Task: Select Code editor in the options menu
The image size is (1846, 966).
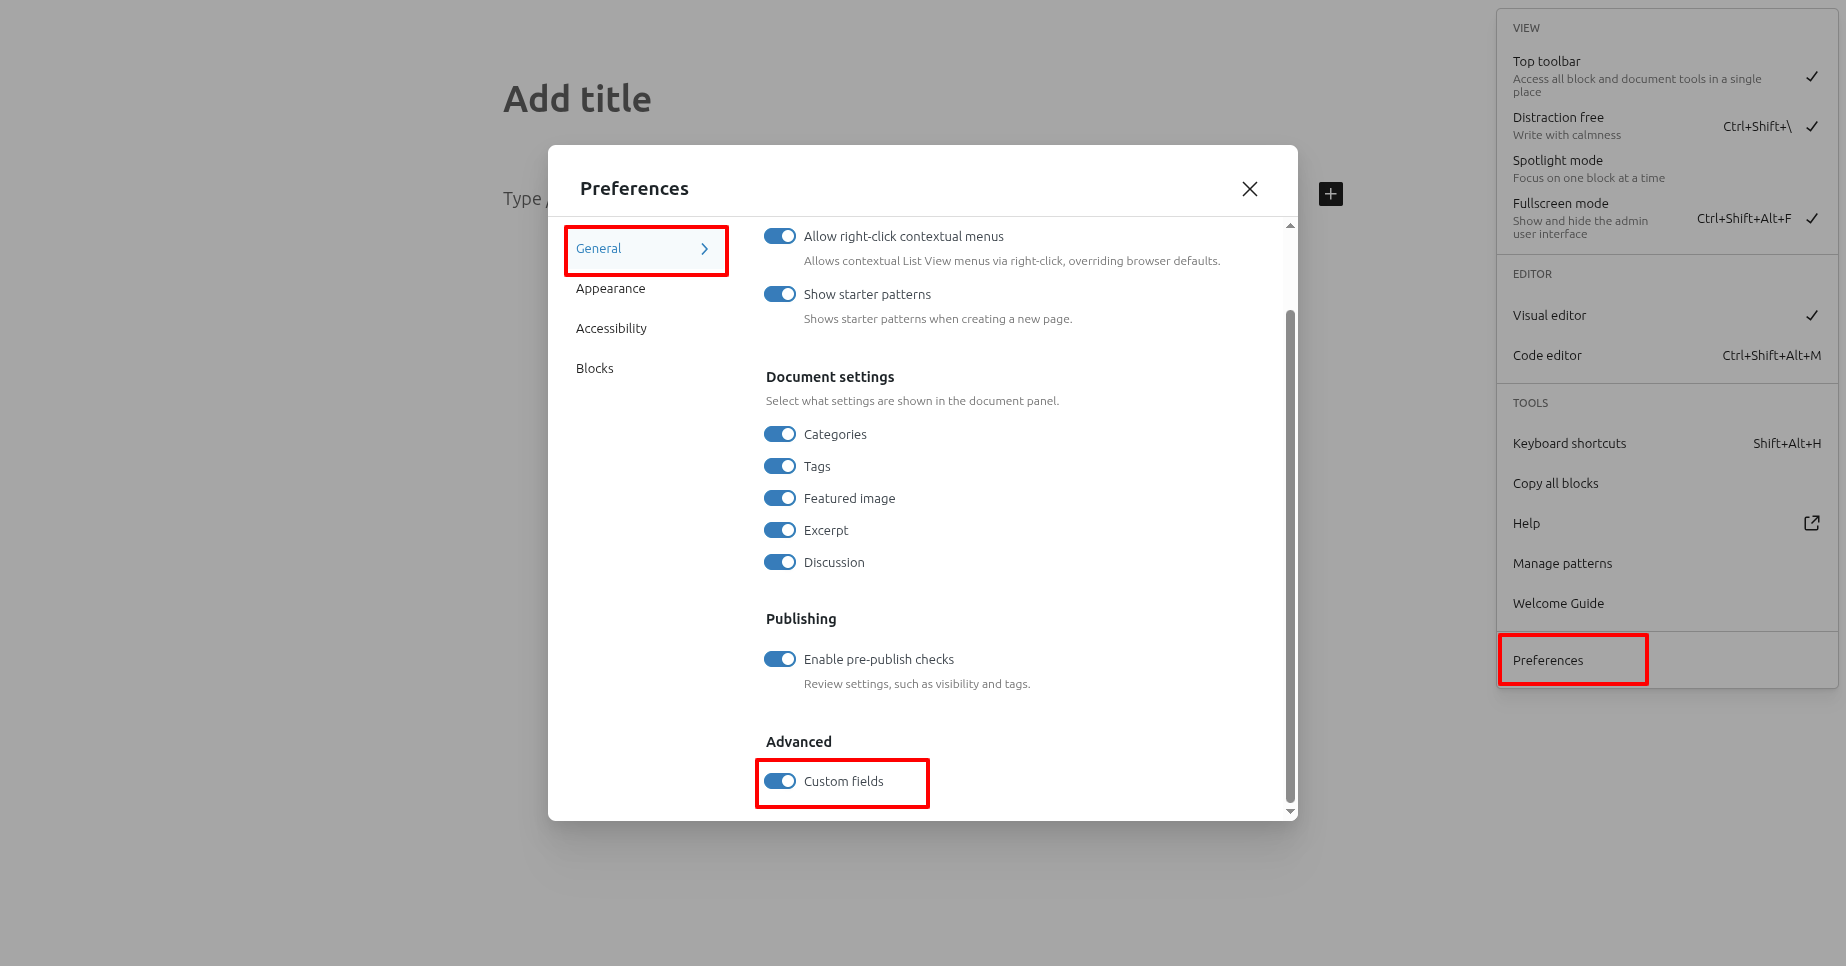Action: [1547, 356]
